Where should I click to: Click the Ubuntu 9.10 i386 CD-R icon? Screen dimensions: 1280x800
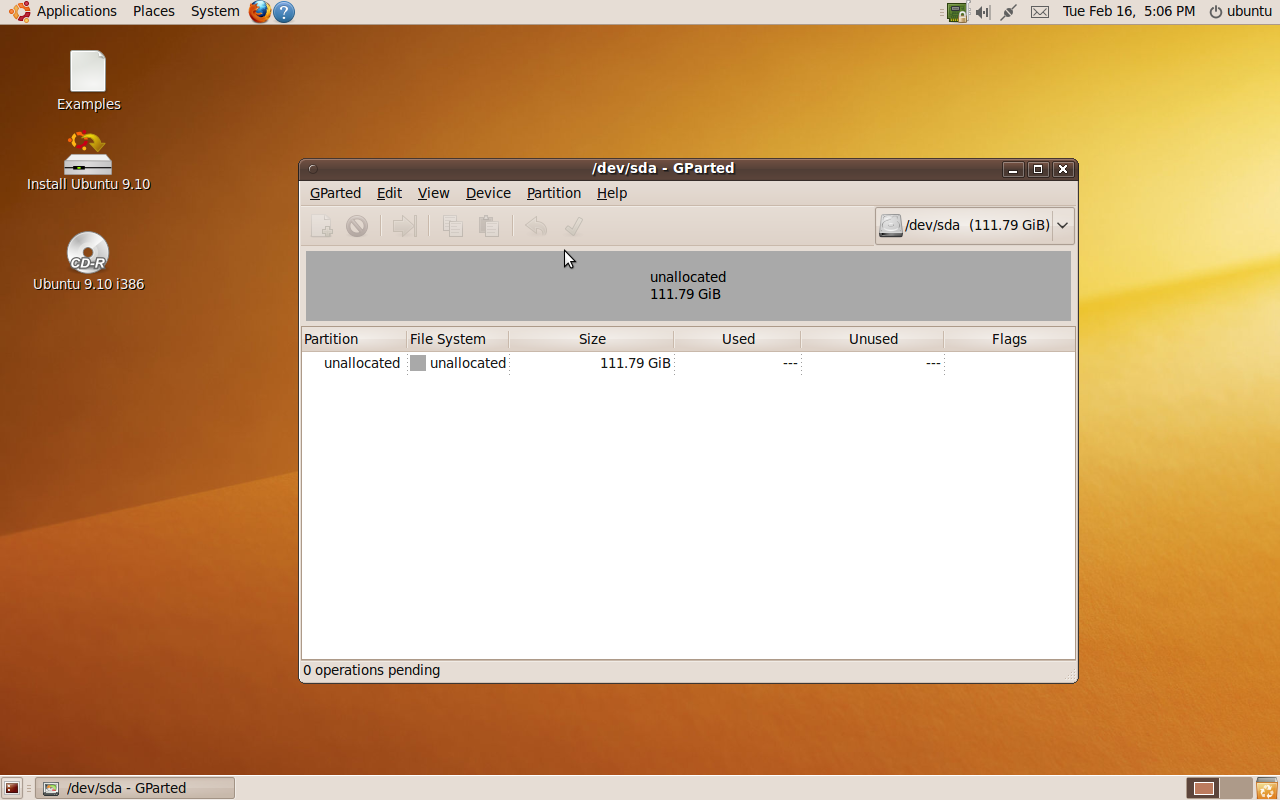coord(88,262)
